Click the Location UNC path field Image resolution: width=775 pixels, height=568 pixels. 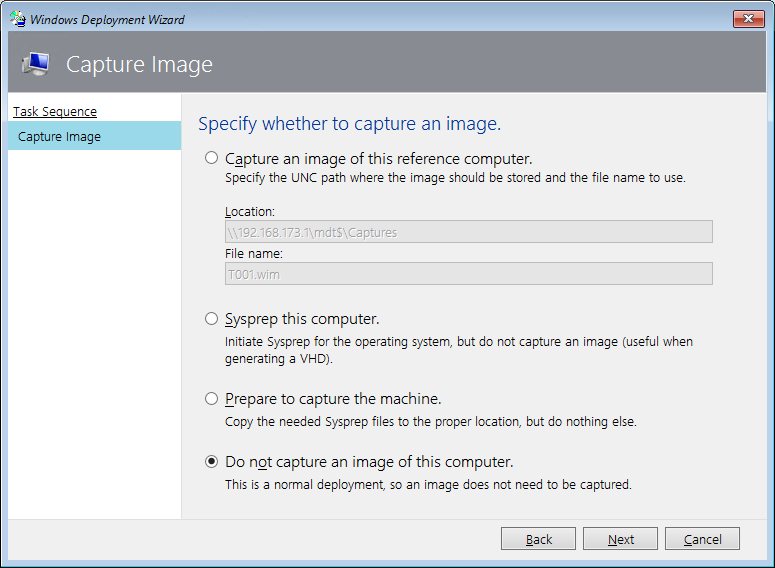pyautogui.click(x=469, y=232)
